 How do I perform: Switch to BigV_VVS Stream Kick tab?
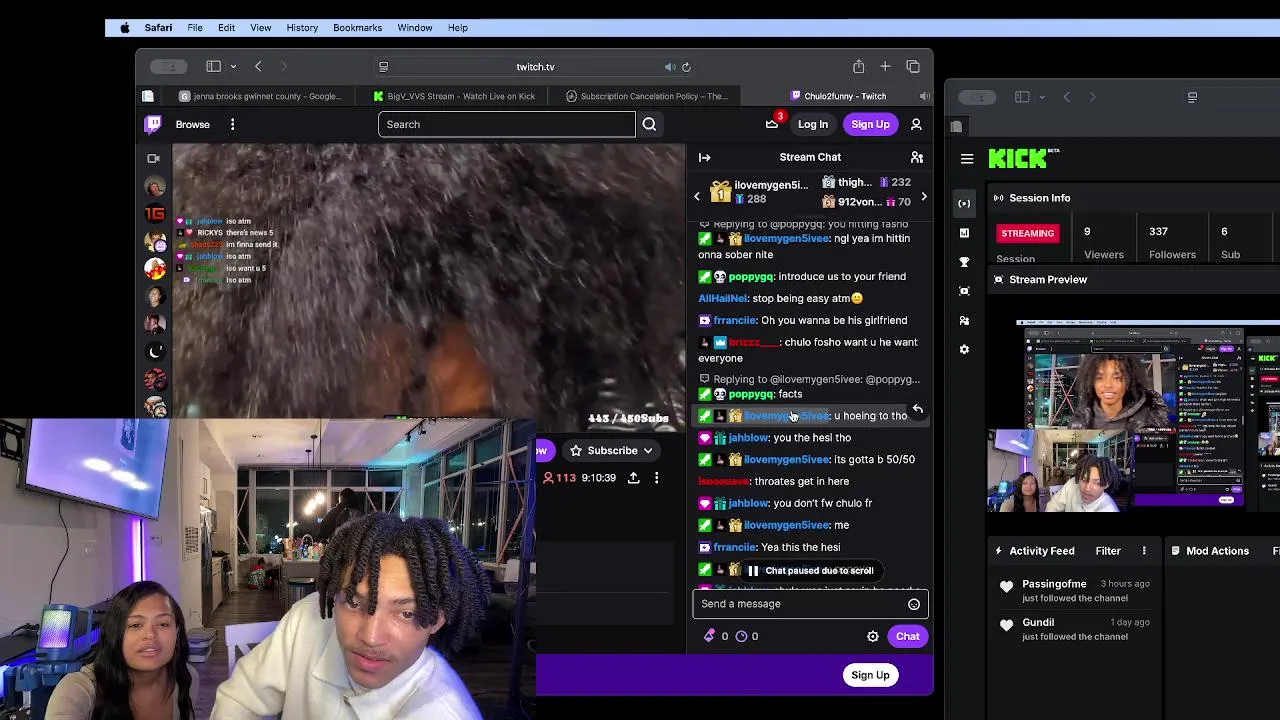tap(453, 96)
